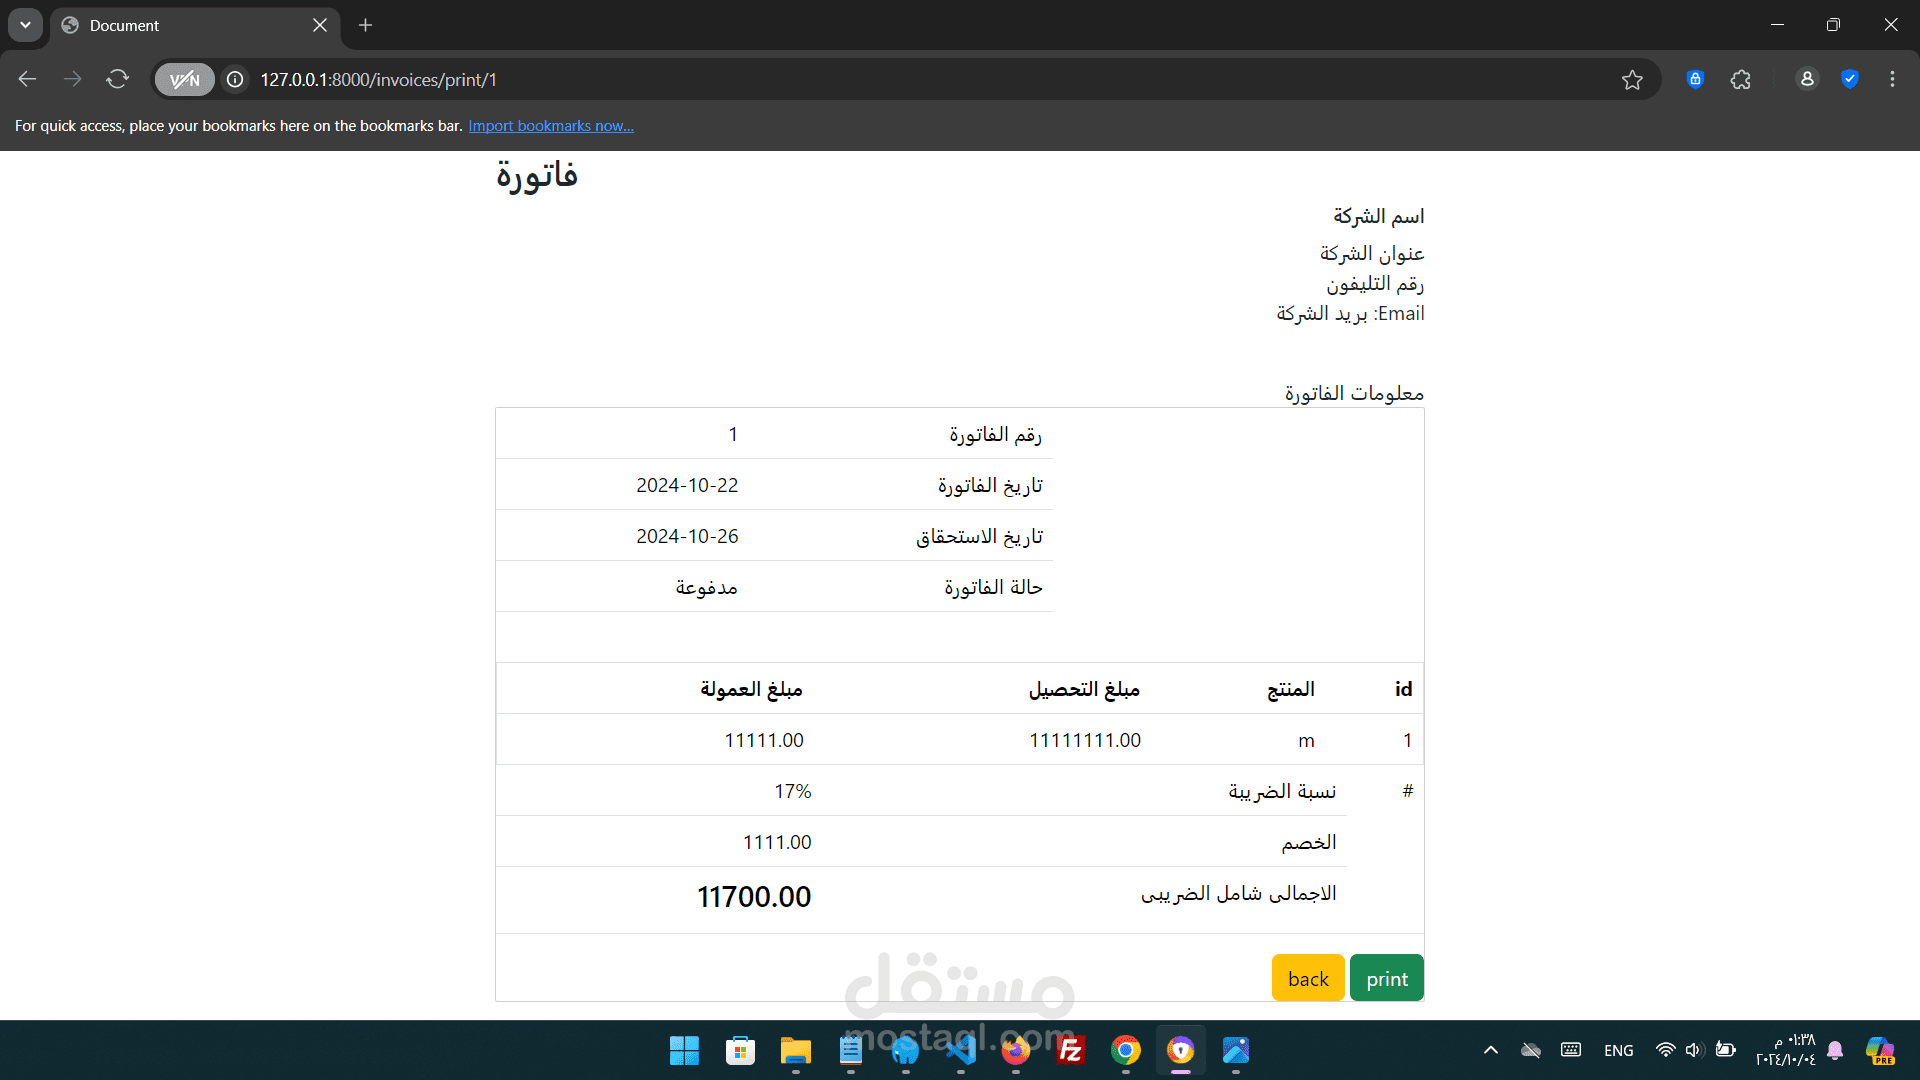Open the tab search dropdown arrow
The width and height of the screenshot is (1920, 1080).
tap(25, 25)
